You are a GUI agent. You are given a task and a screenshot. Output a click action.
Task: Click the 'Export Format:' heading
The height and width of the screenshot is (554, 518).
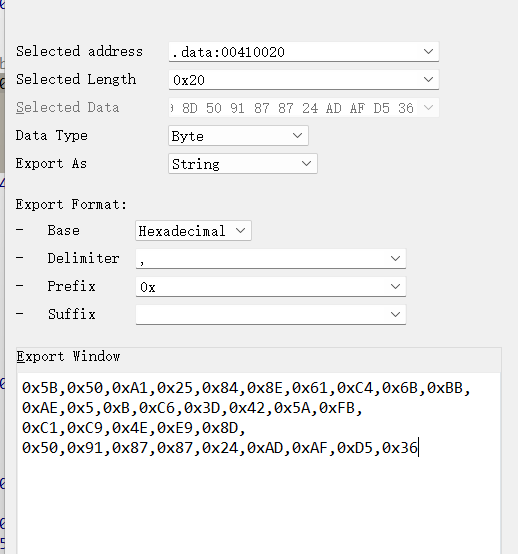coord(71,204)
